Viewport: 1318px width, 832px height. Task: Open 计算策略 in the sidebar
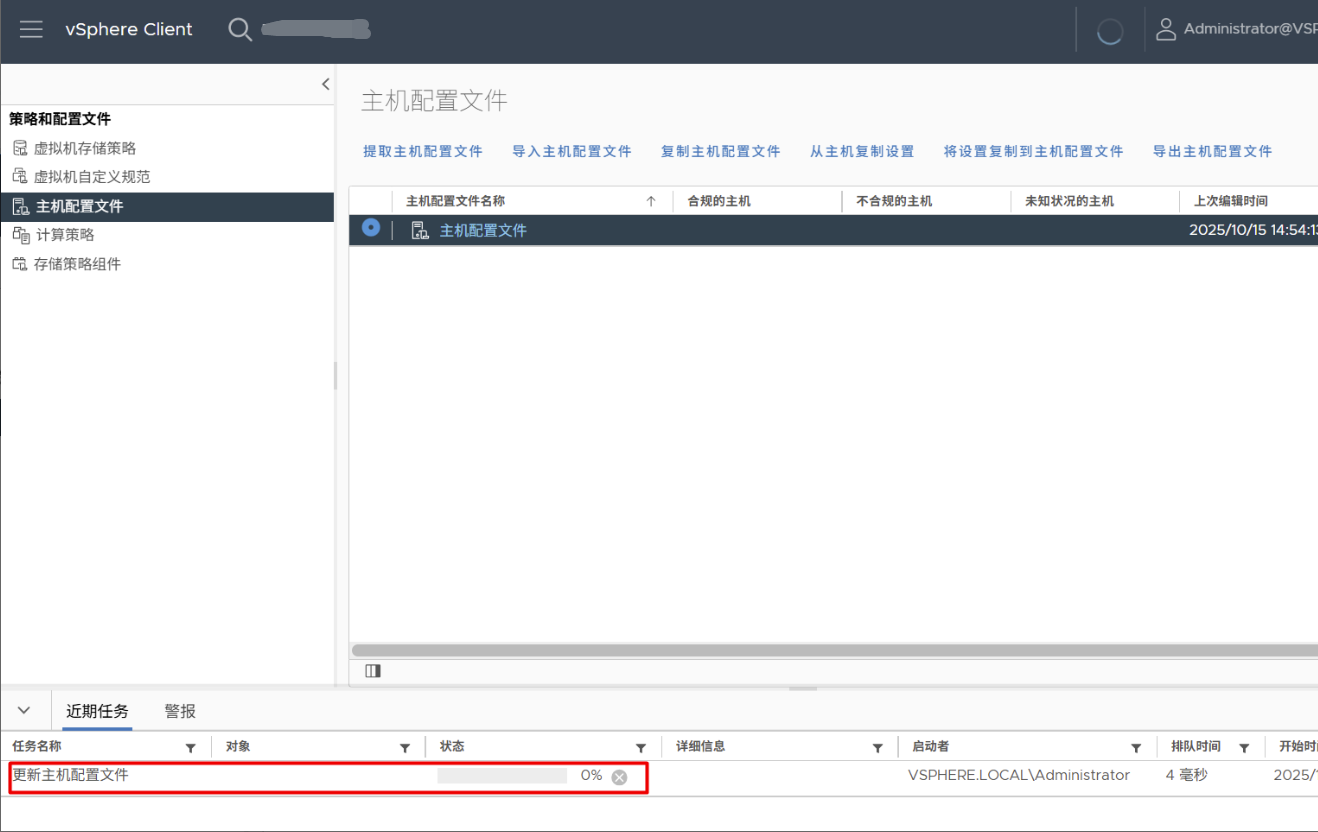(x=65, y=235)
